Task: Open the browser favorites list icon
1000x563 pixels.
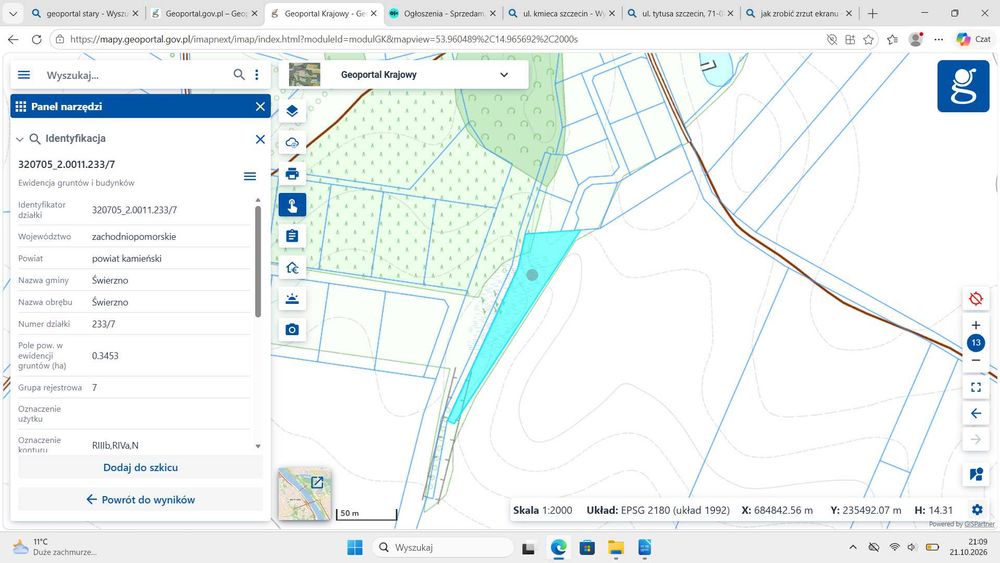Action: [x=892, y=40]
